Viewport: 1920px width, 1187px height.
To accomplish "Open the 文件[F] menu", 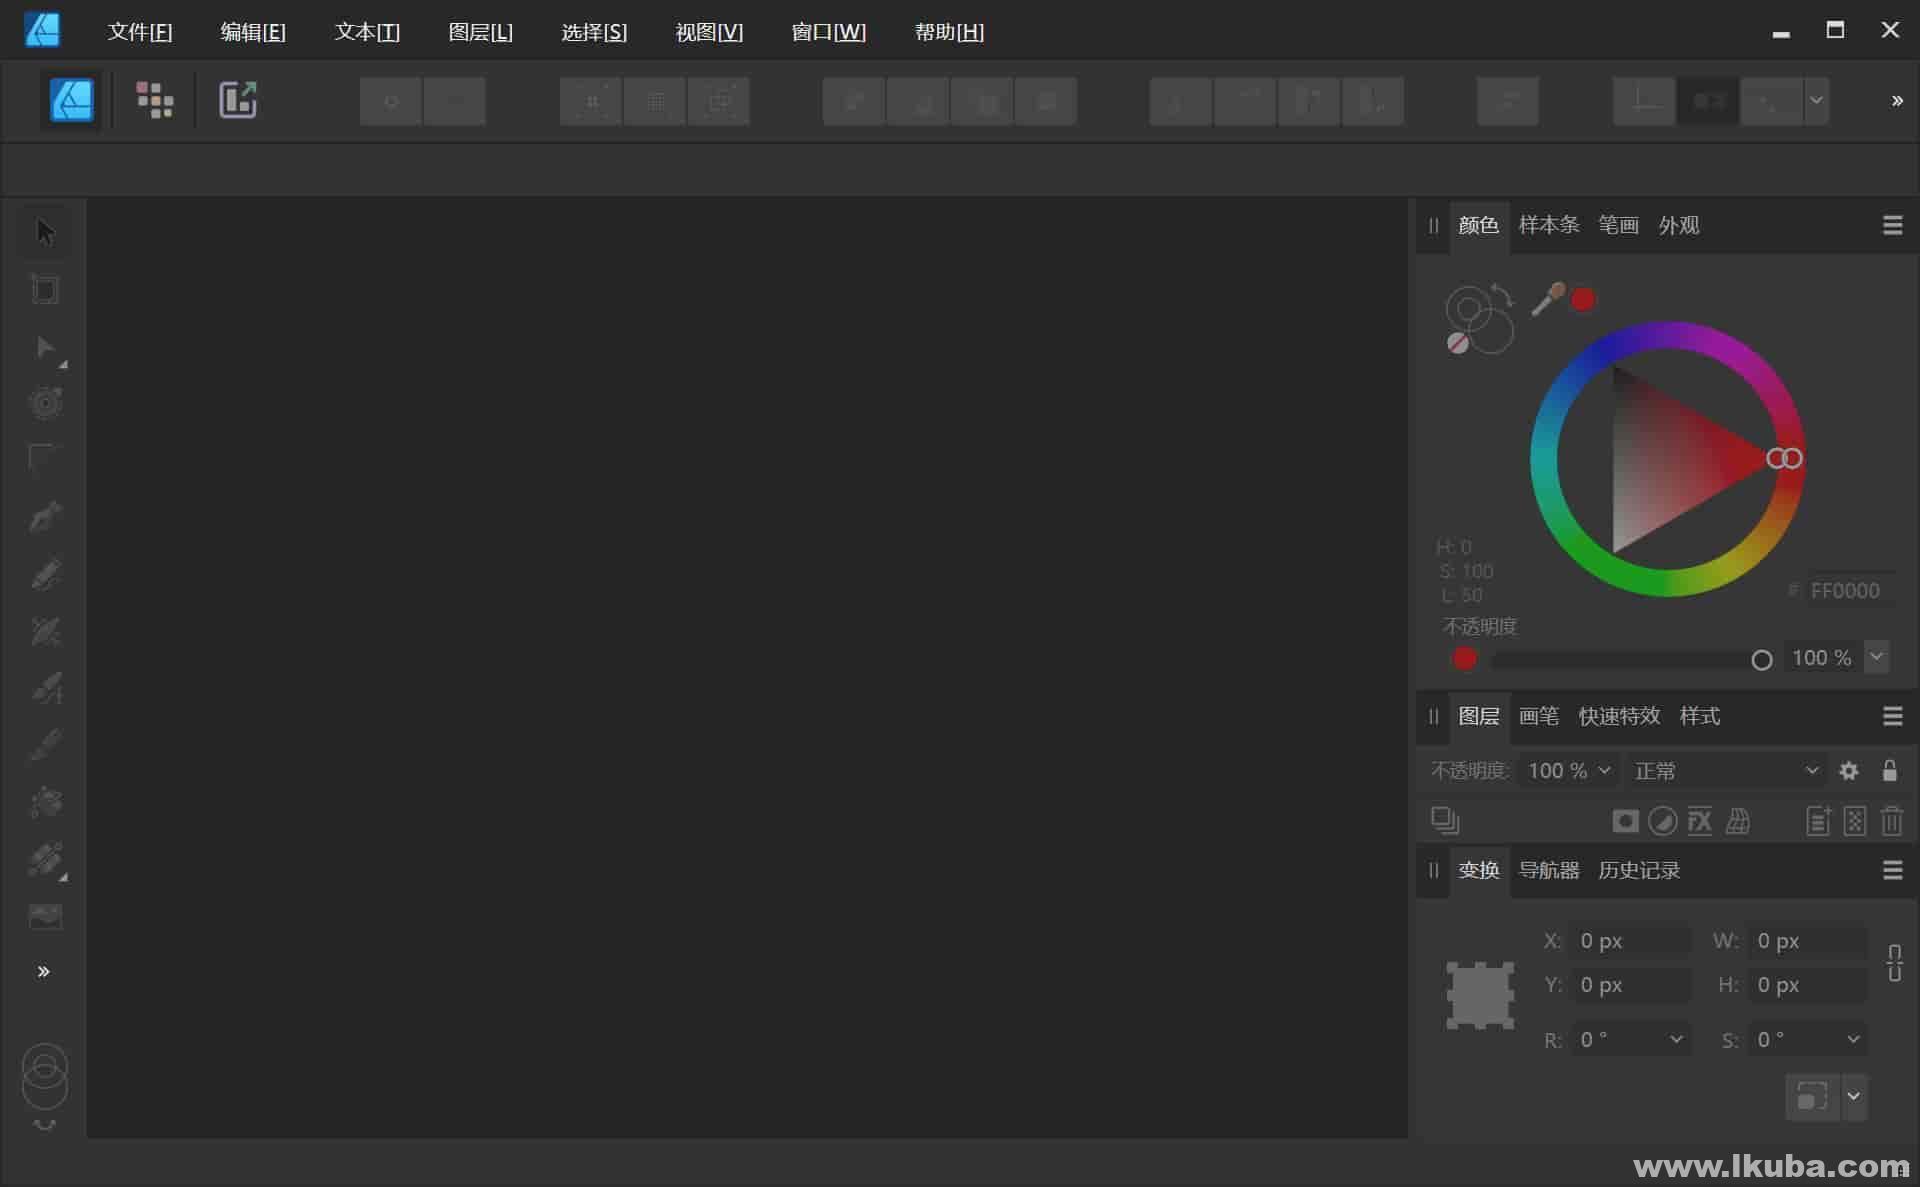I will click(140, 31).
